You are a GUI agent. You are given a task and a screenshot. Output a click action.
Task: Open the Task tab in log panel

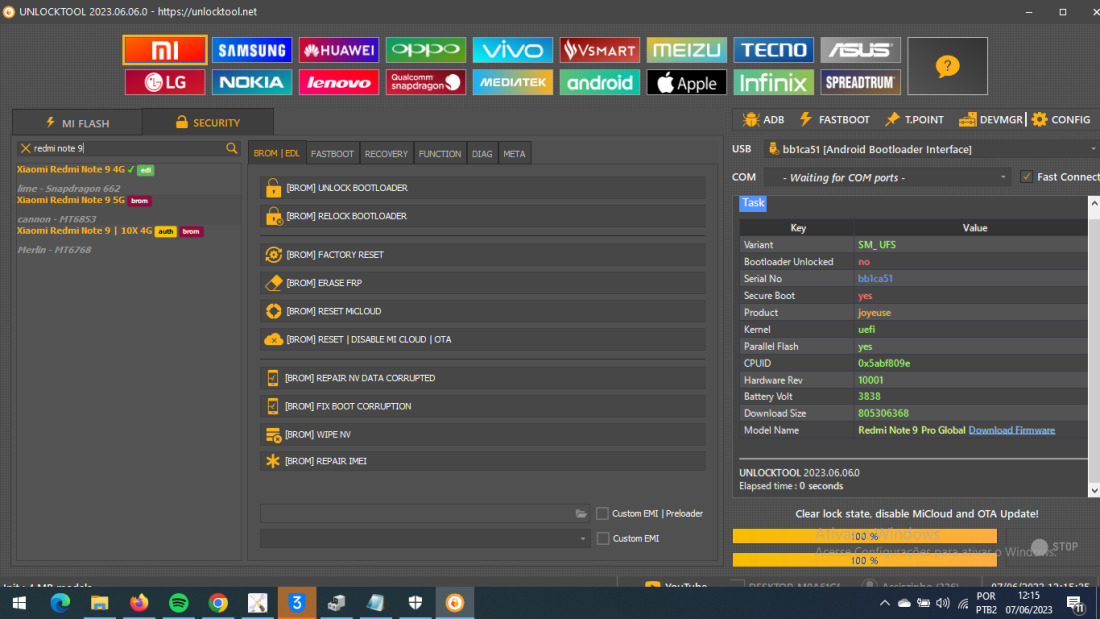[753, 203]
